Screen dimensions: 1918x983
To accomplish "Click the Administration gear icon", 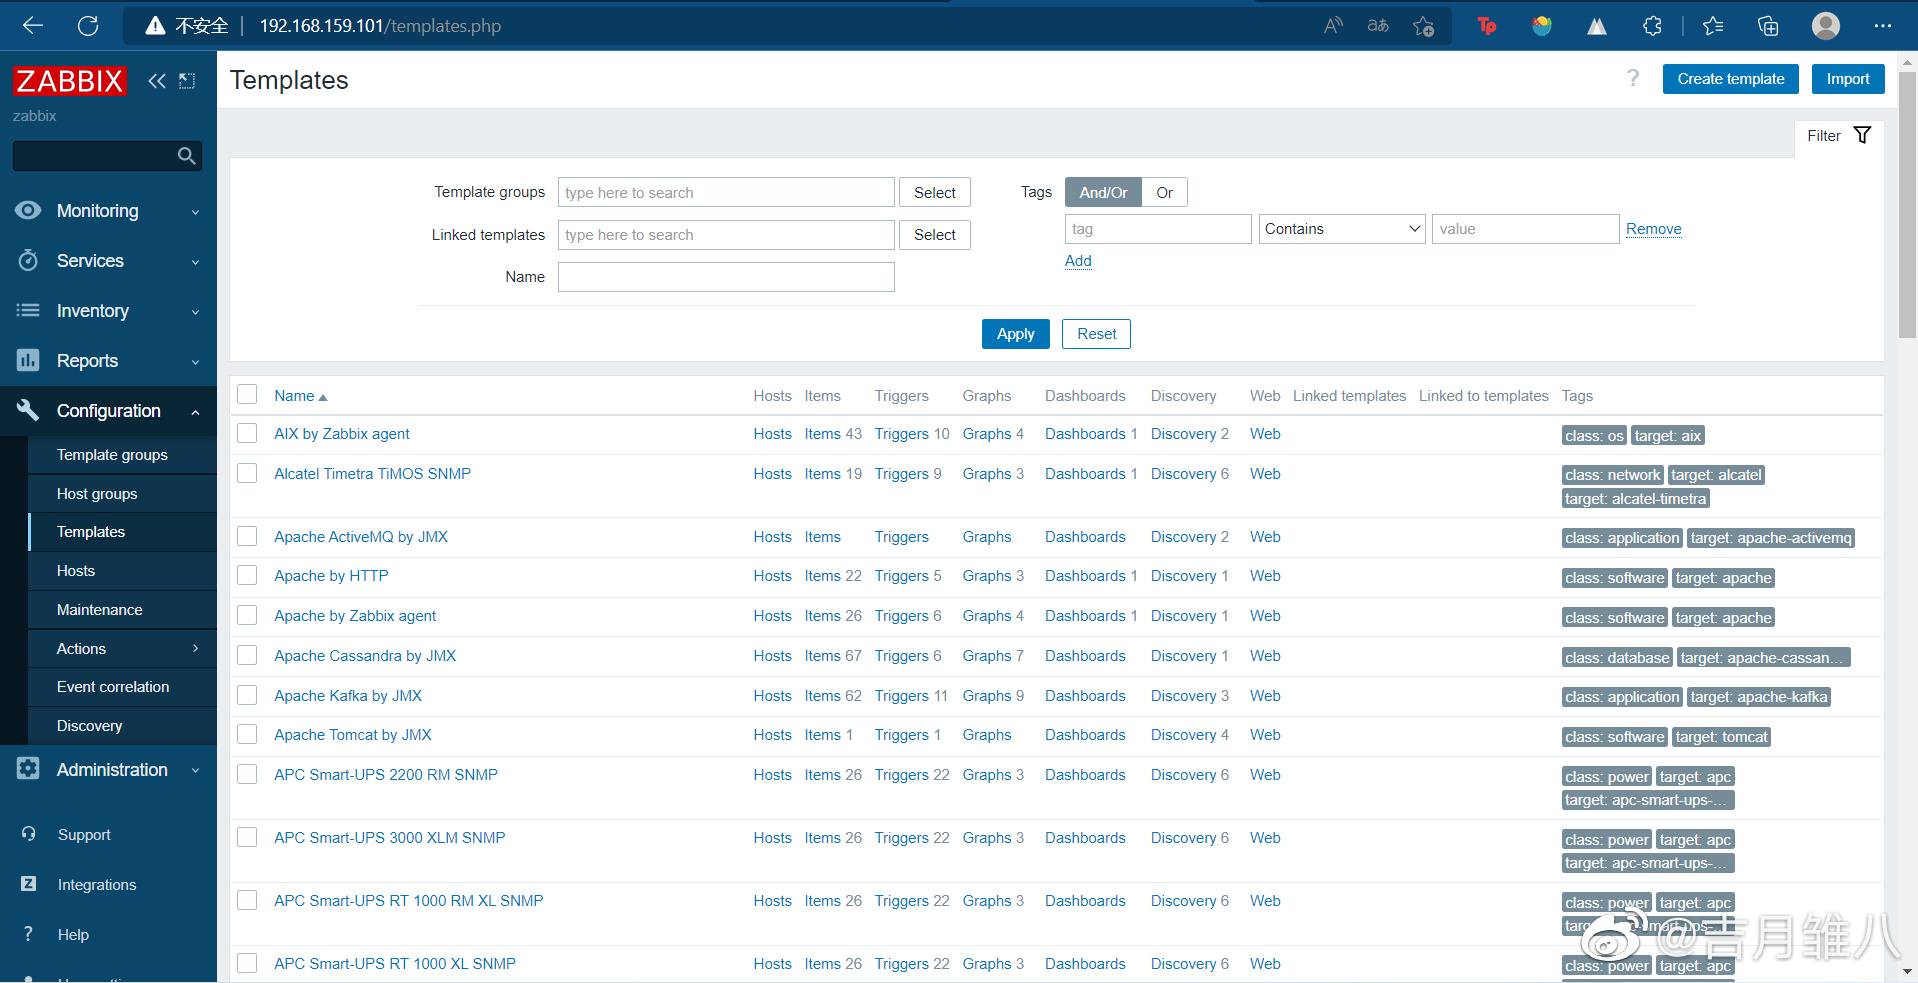I will click(x=28, y=768).
